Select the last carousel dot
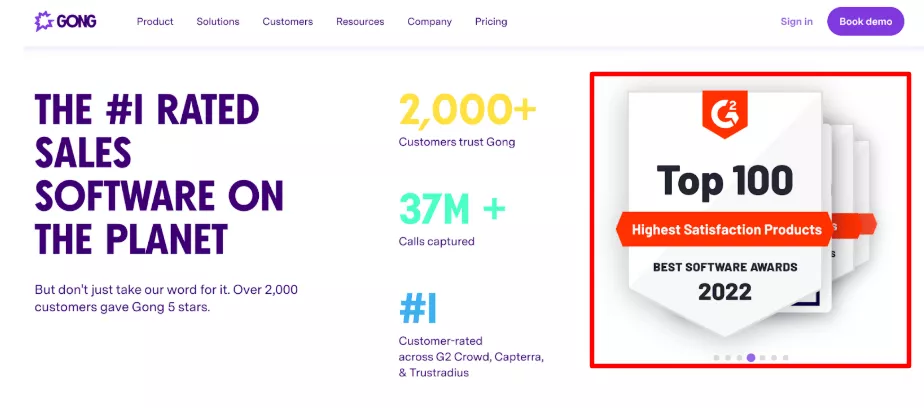Screen dimensions: 924x408 click(x=786, y=357)
